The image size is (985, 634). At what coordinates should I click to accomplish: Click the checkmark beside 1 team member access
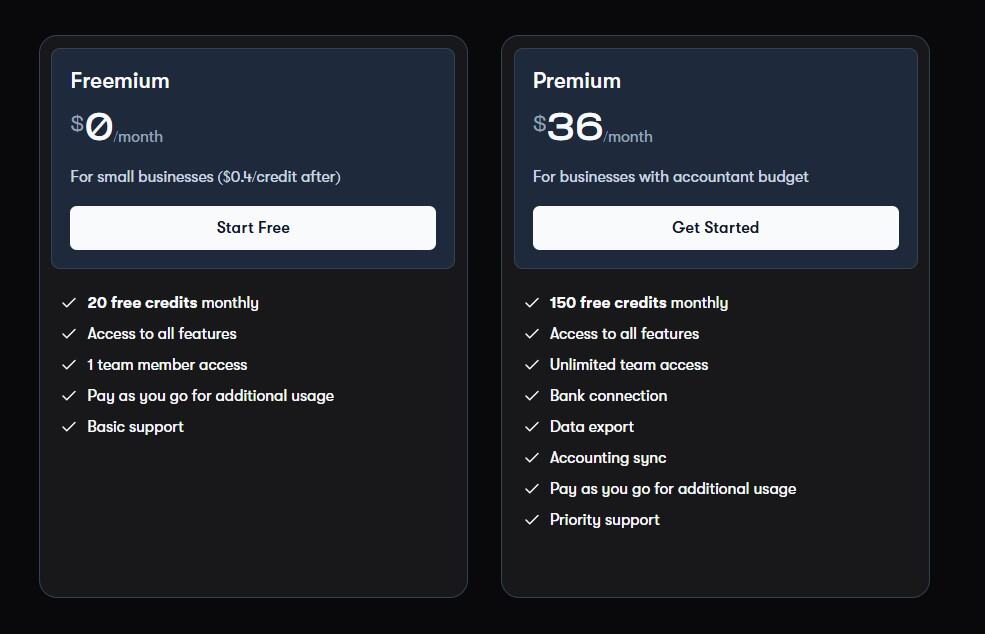tap(69, 364)
